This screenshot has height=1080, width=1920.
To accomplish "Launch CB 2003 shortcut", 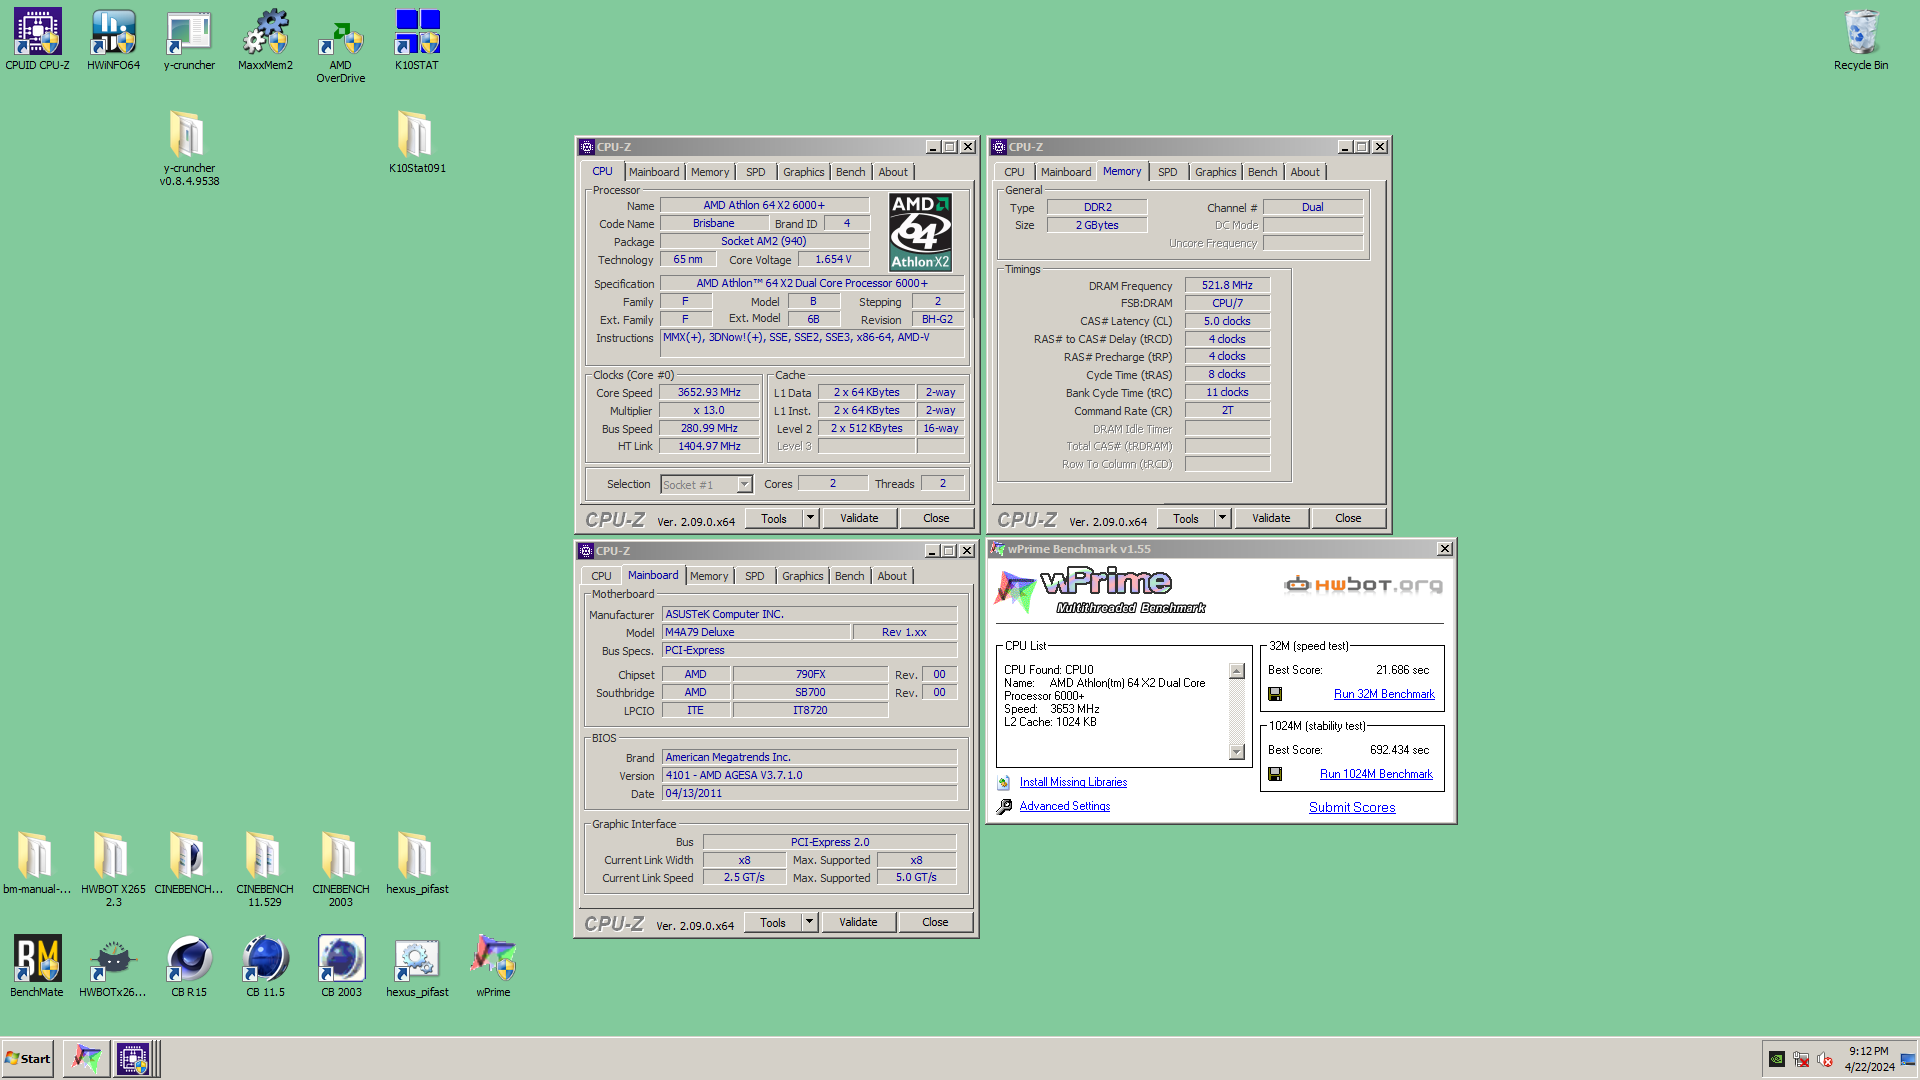I will point(341,966).
